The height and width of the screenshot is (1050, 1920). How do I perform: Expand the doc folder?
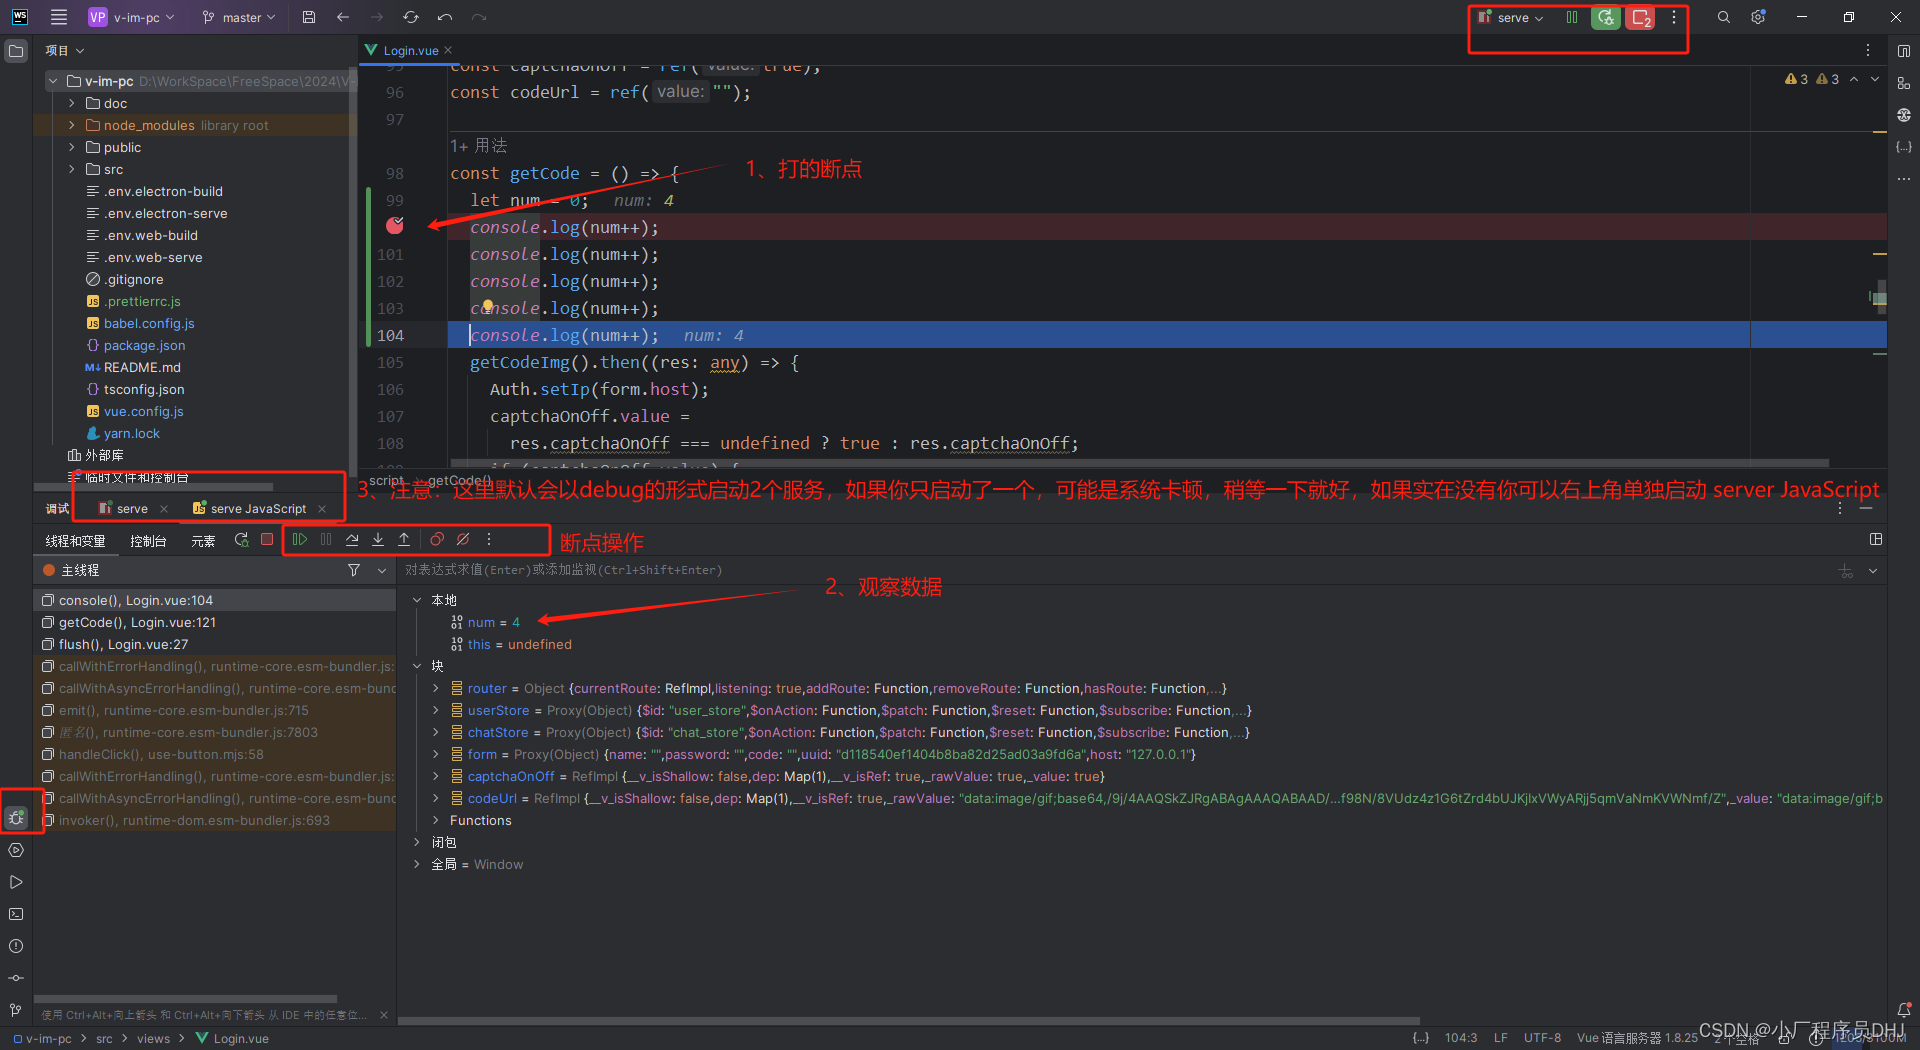click(x=72, y=103)
